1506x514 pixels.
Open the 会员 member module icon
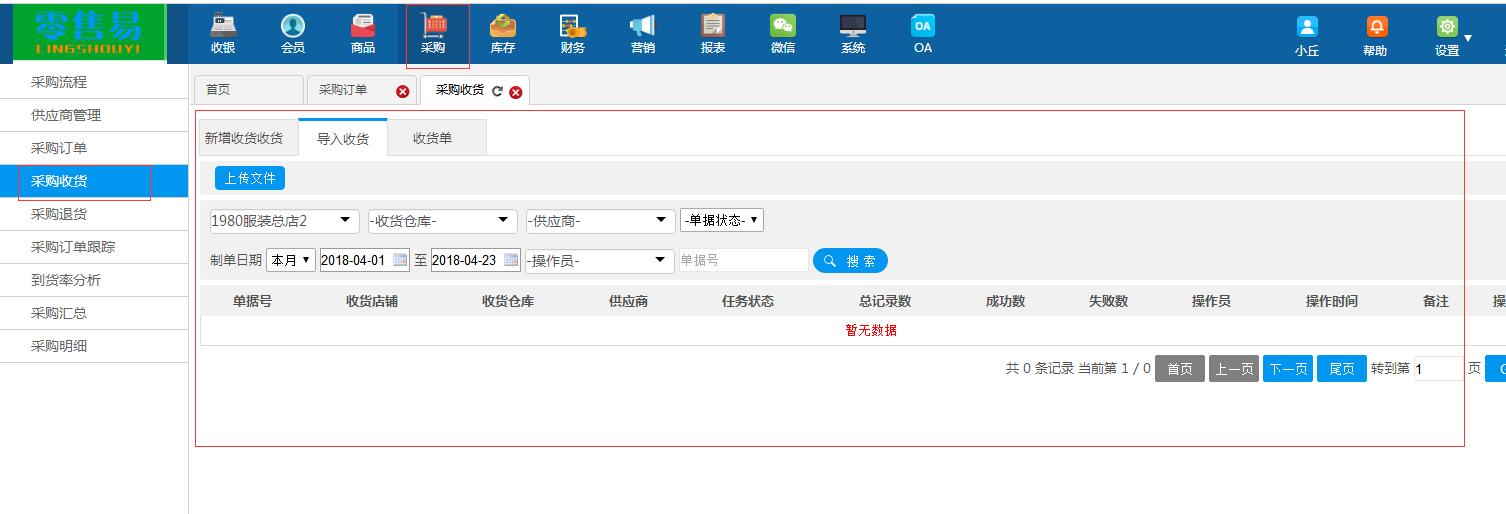[293, 28]
